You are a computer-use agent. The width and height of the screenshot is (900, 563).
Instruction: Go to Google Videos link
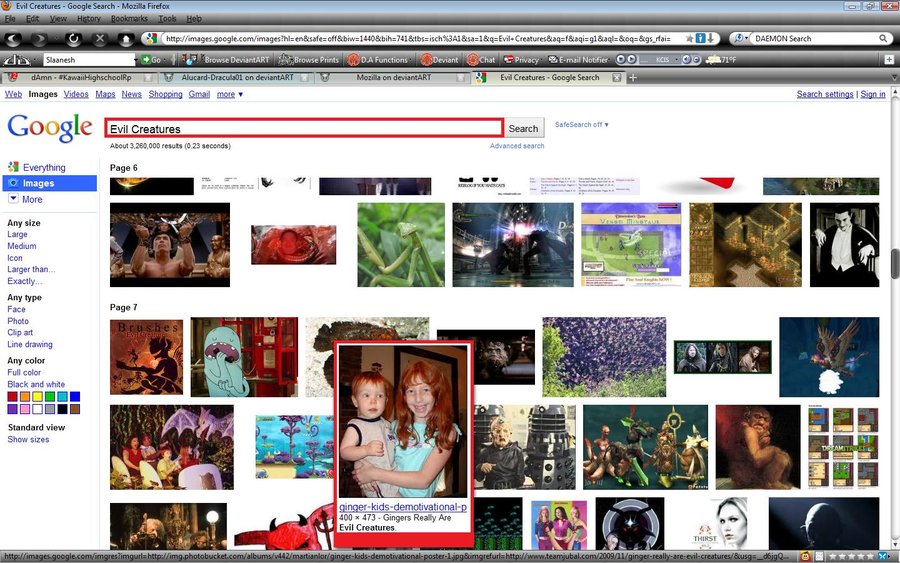click(x=76, y=94)
